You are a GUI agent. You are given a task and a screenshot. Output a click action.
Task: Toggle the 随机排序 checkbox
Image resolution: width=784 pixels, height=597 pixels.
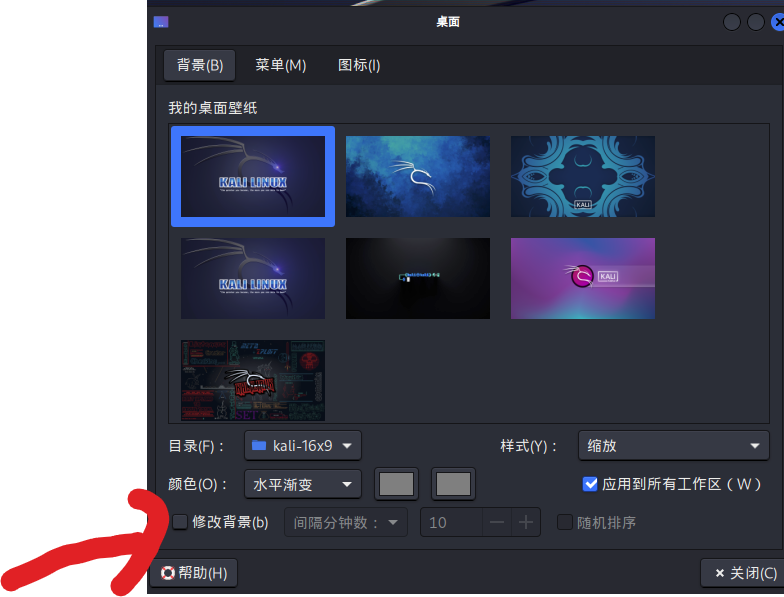pyautogui.click(x=565, y=522)
